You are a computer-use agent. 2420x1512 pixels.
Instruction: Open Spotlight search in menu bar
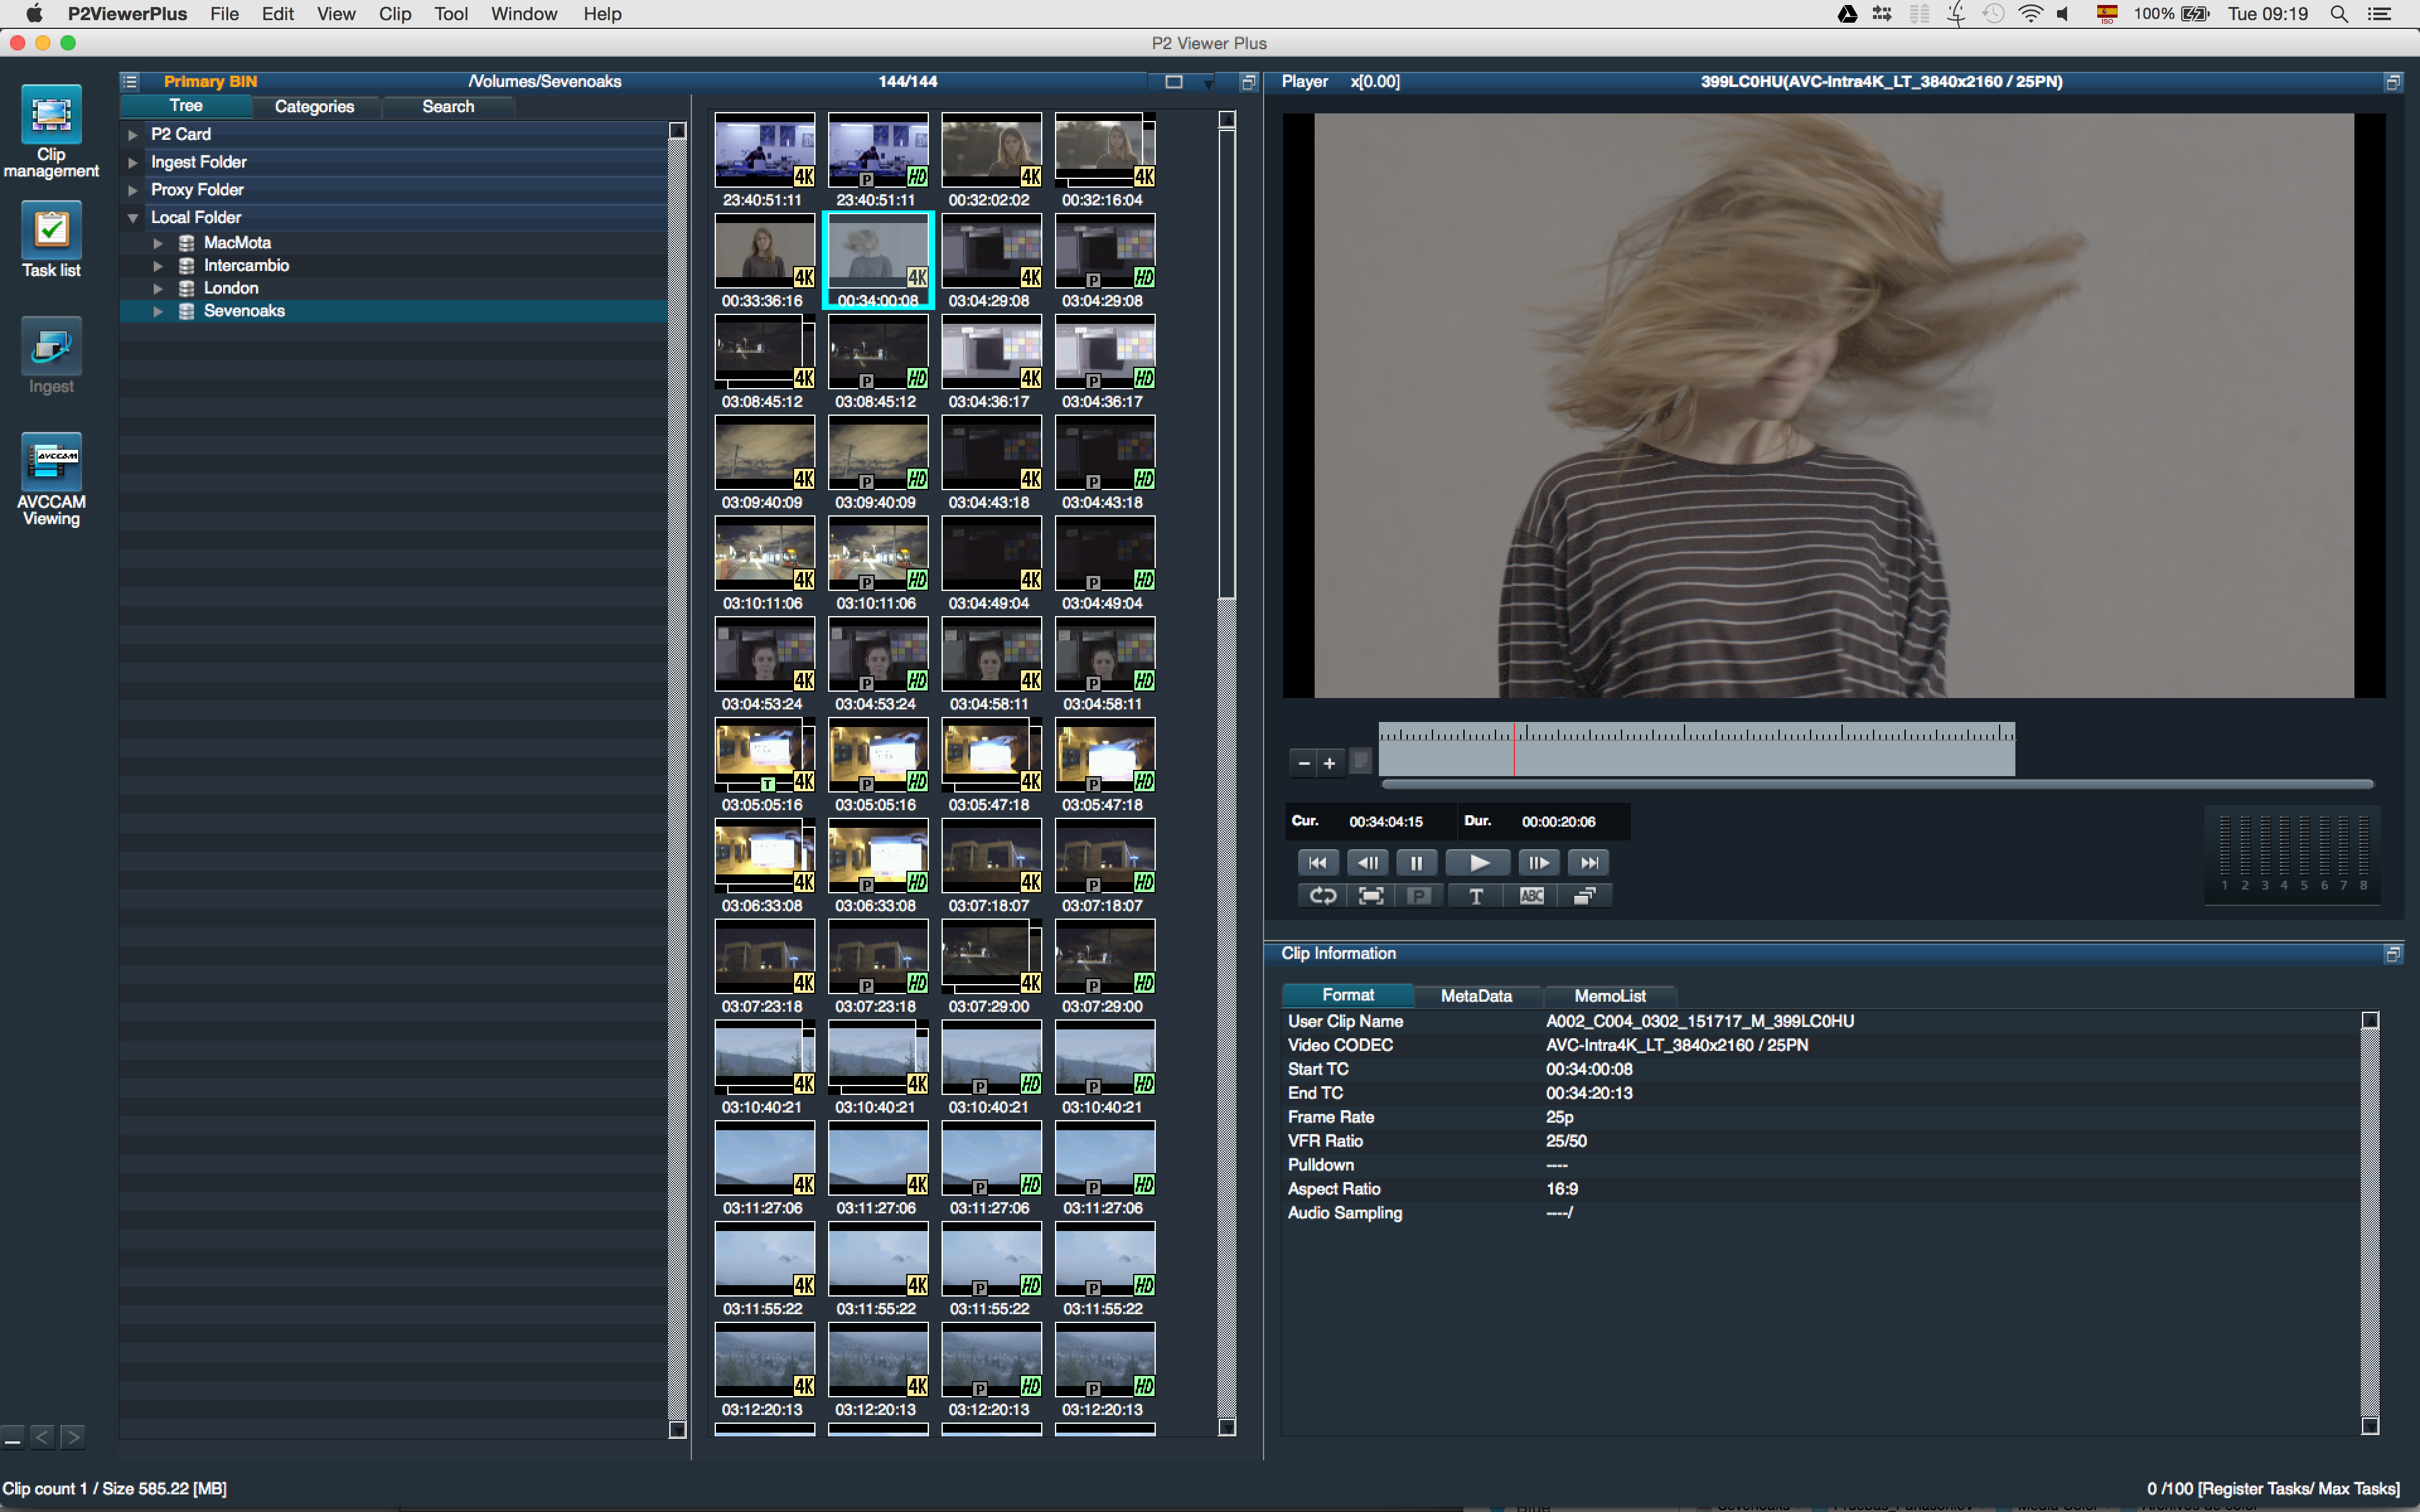click(2339, 14)
